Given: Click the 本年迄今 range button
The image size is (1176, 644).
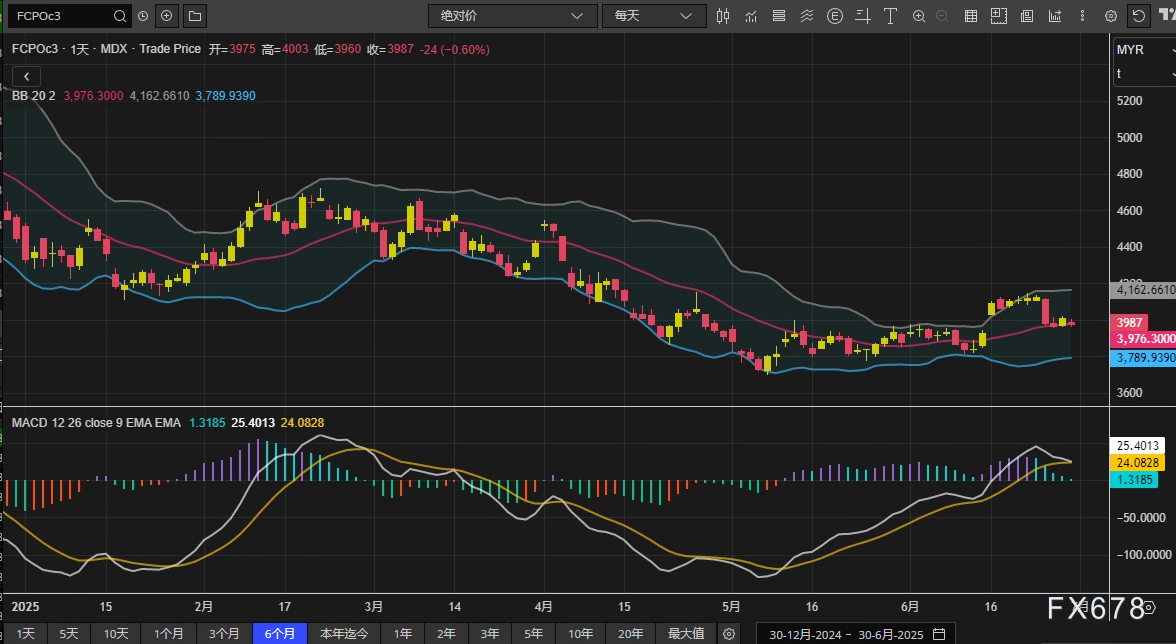Looking at the screenshot, I should point(344,633).
